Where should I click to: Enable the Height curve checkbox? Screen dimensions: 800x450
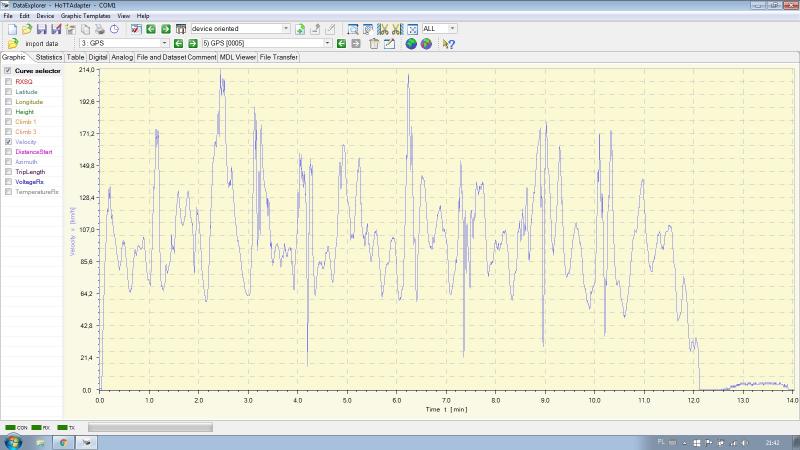(x=9, y=112)
